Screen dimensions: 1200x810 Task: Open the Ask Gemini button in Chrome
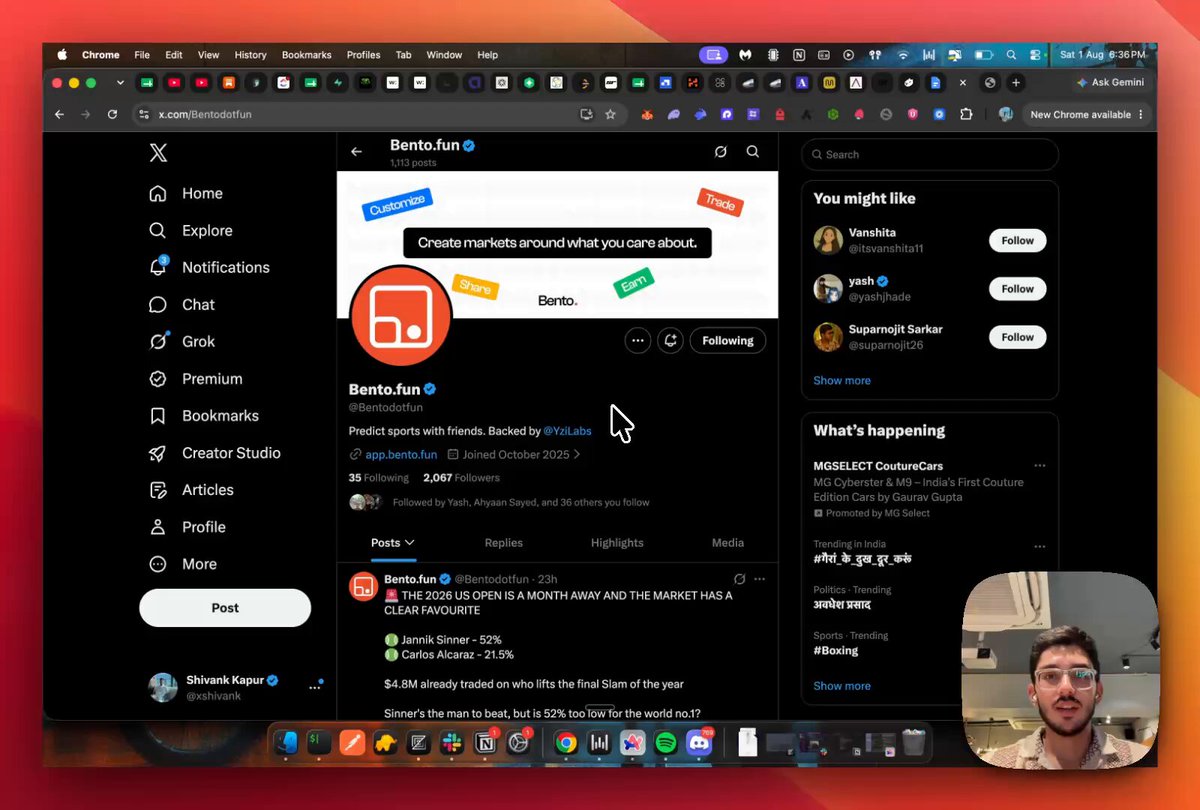point(1110,83)
